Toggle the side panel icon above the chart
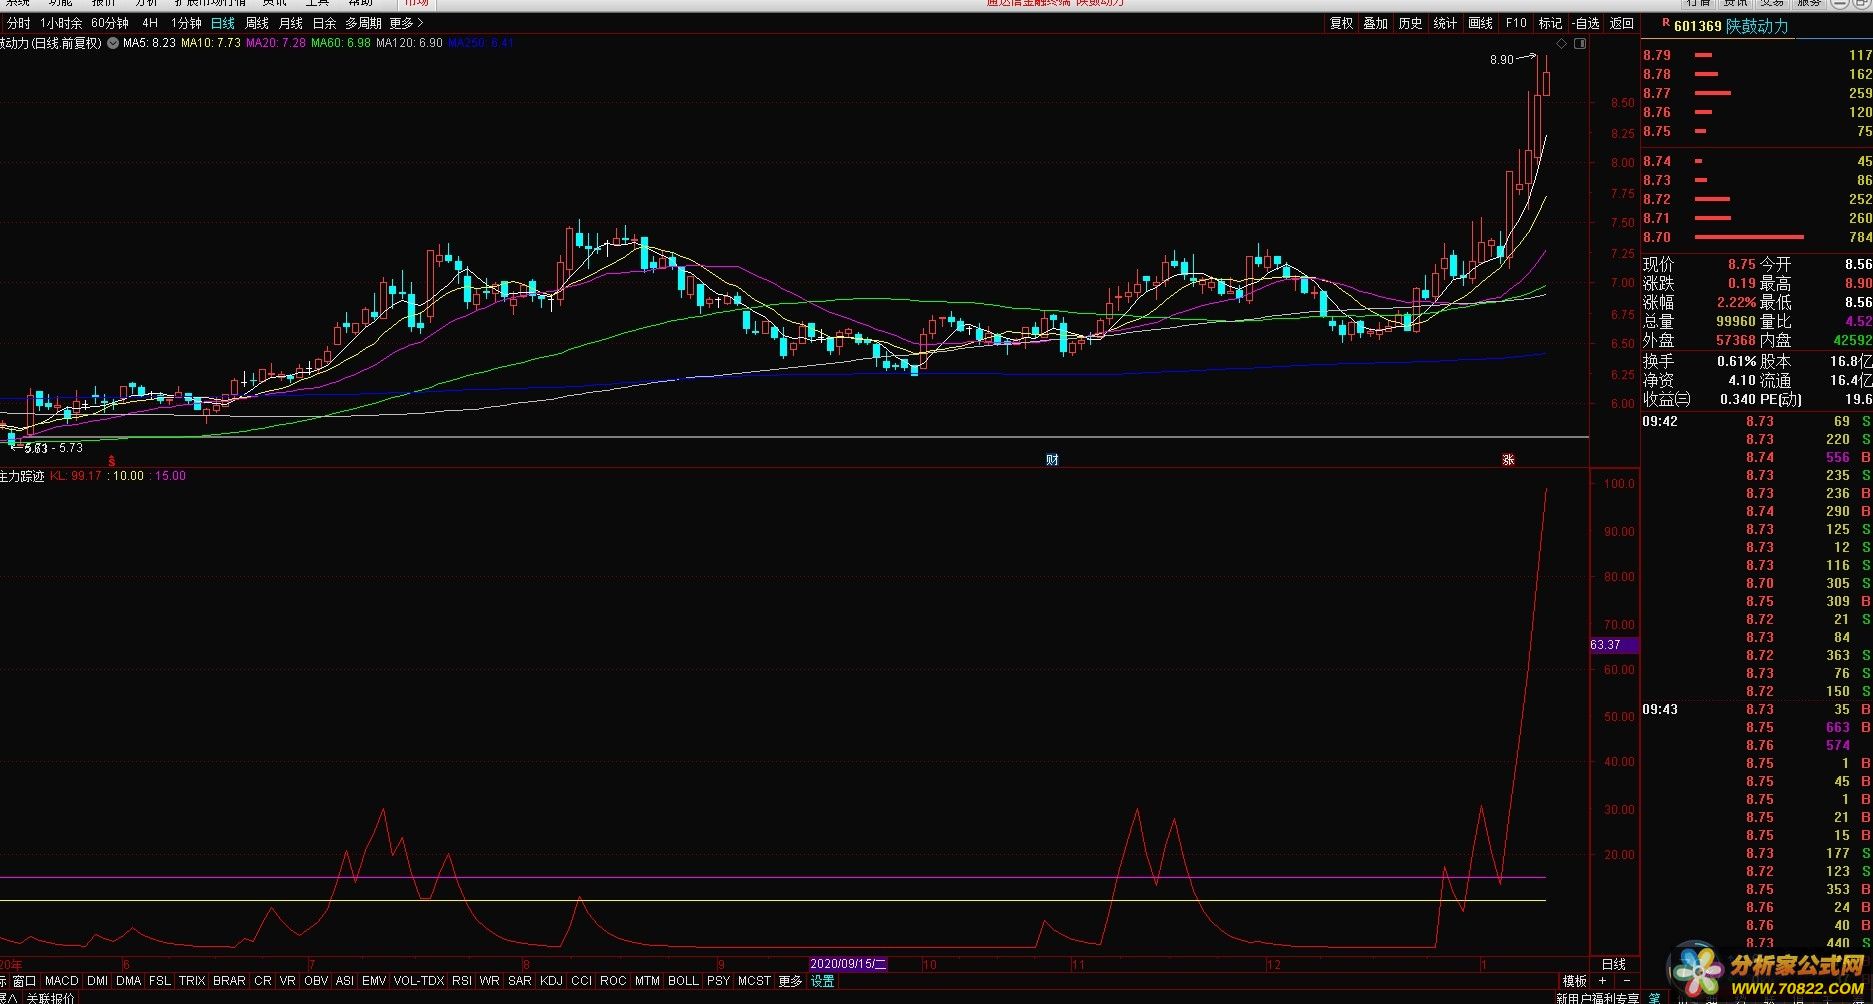Viewport: 1873px width, 1004px height. 1580,44
